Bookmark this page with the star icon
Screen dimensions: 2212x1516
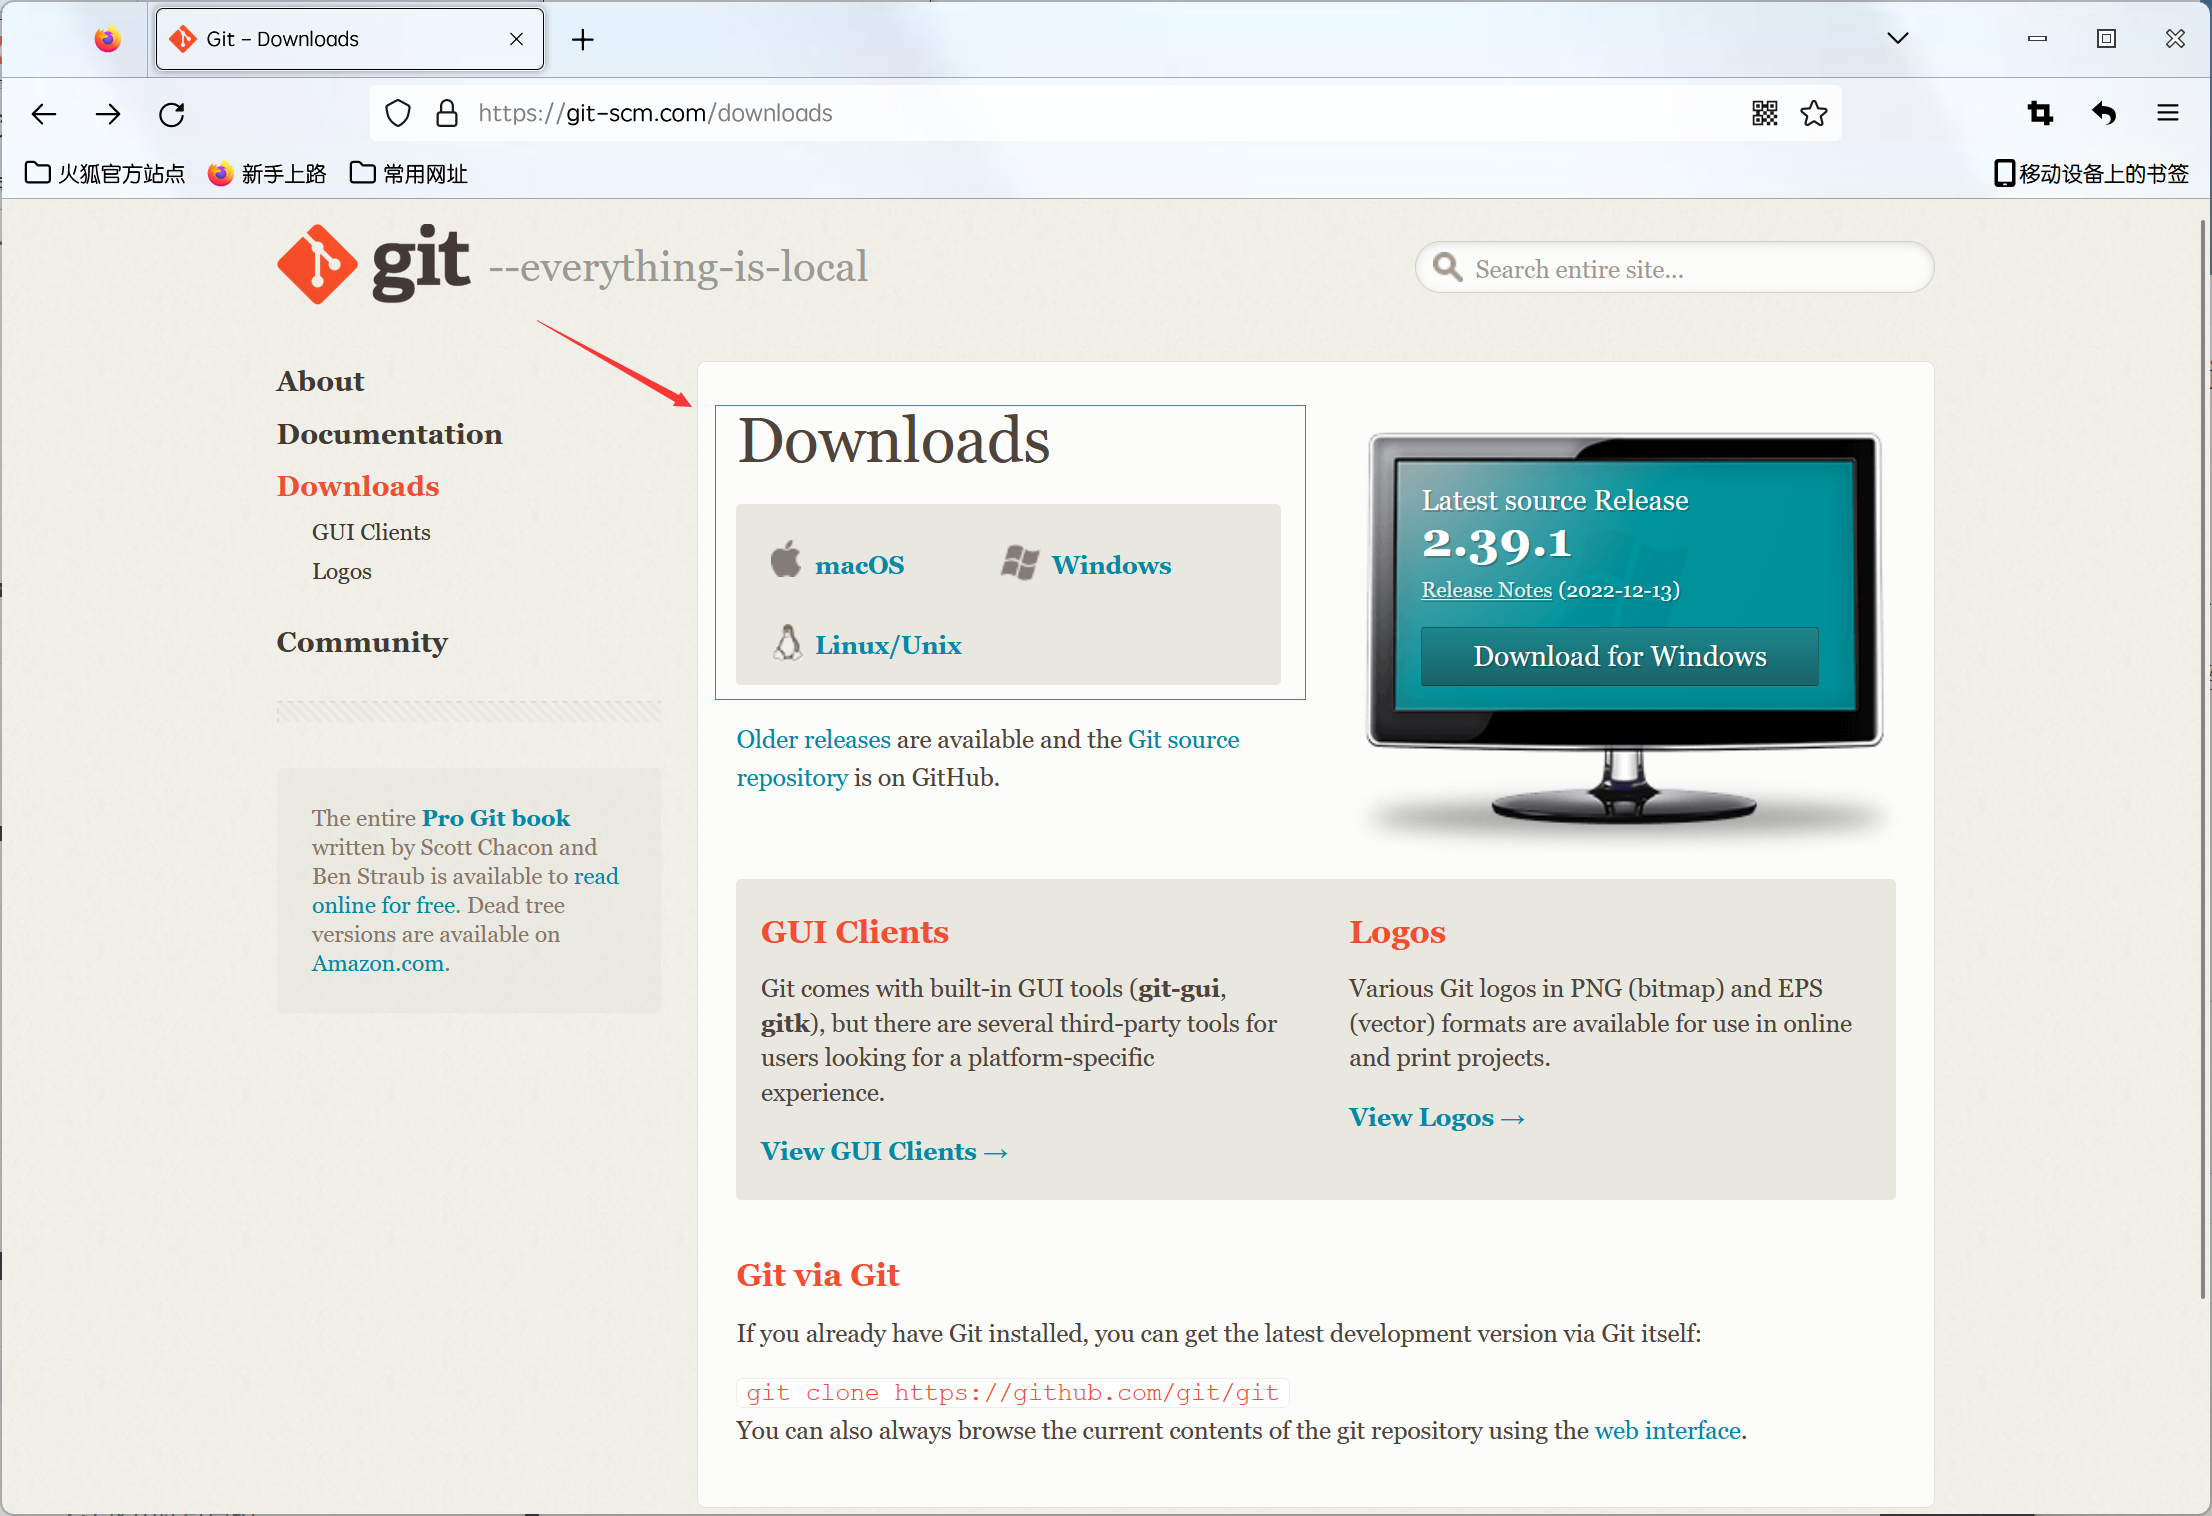pos(1814,114)
